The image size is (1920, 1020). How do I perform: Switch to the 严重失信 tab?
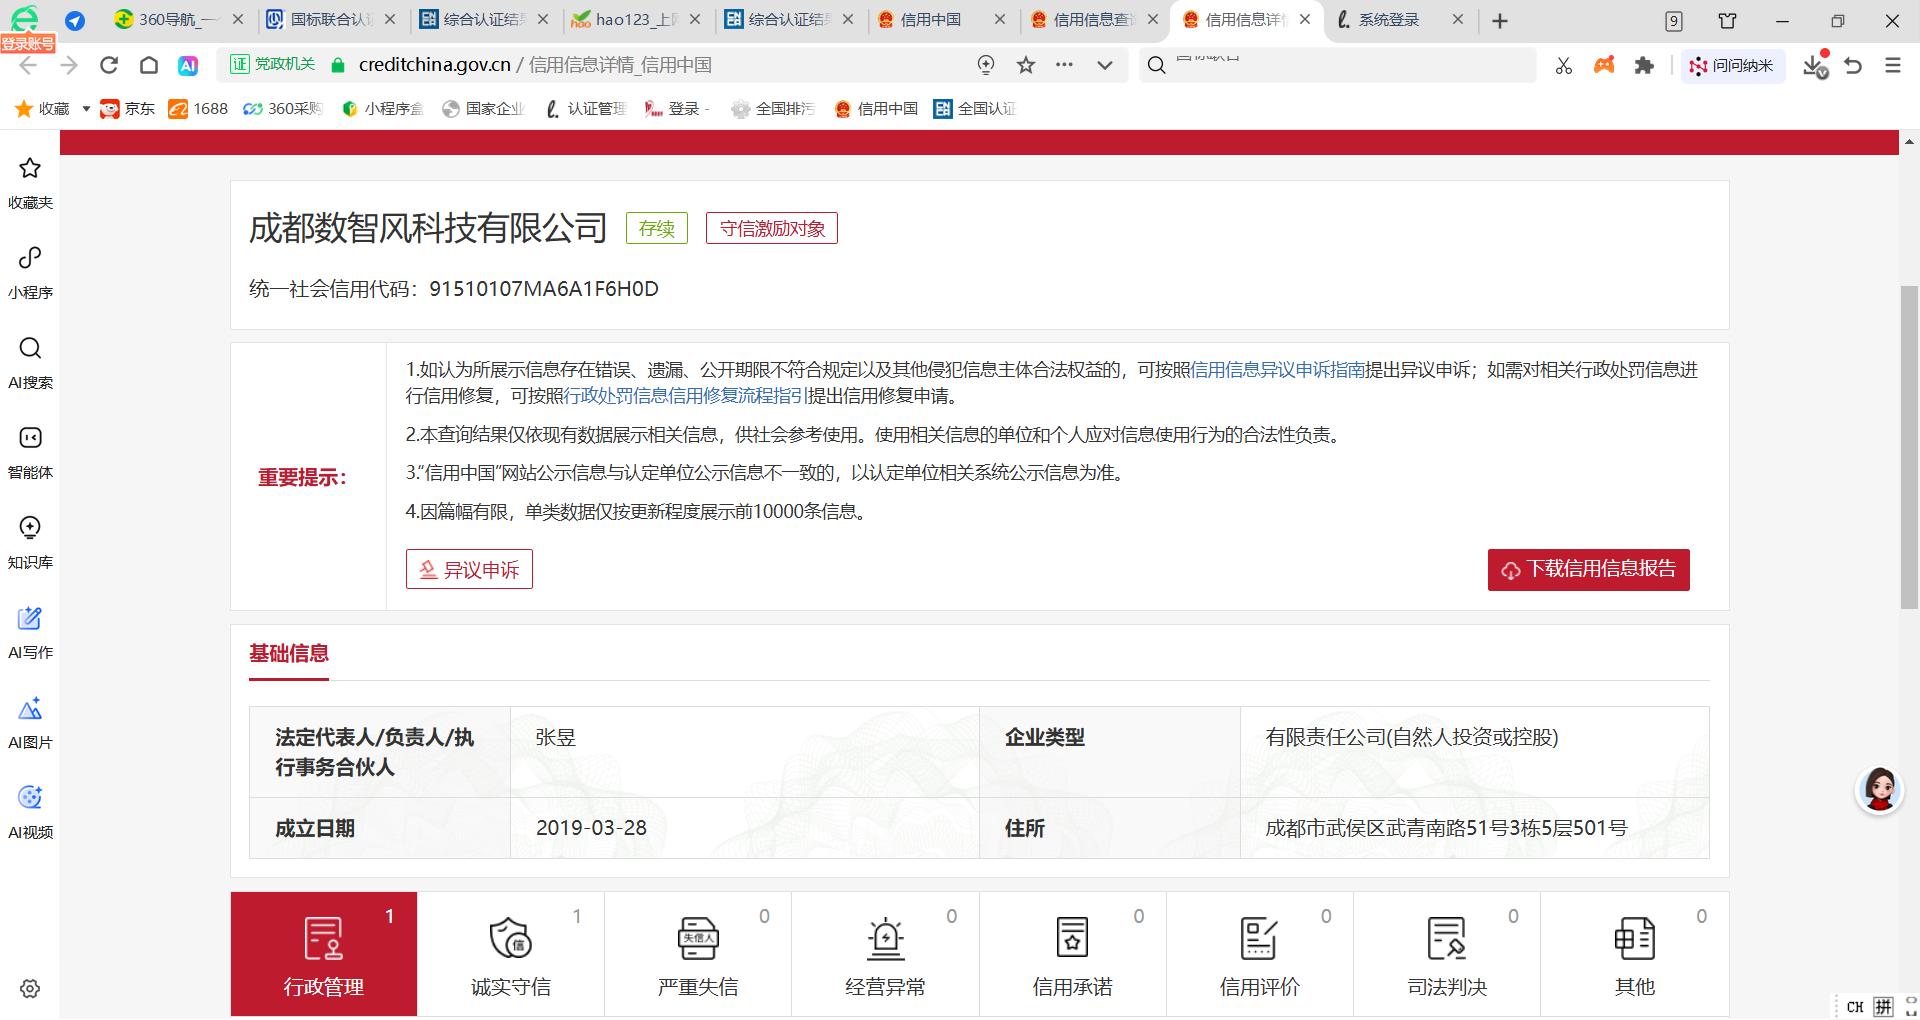[698, 954]
